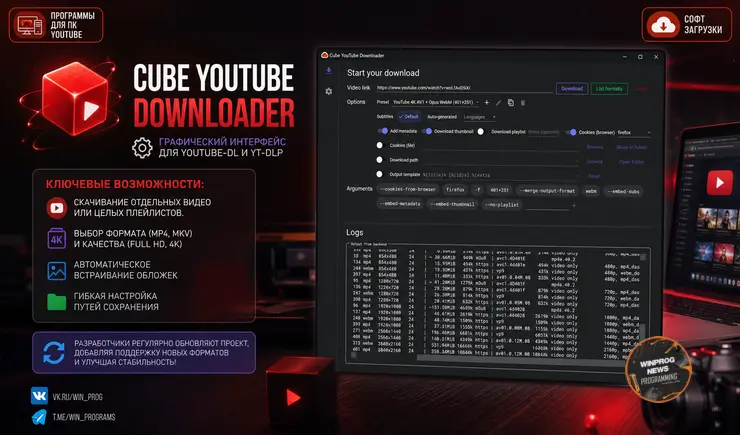Screen dimensions: 740x435
Task: Select the --embed-subs argument chip
Action: pyautogui.click(x=623, y=192)
